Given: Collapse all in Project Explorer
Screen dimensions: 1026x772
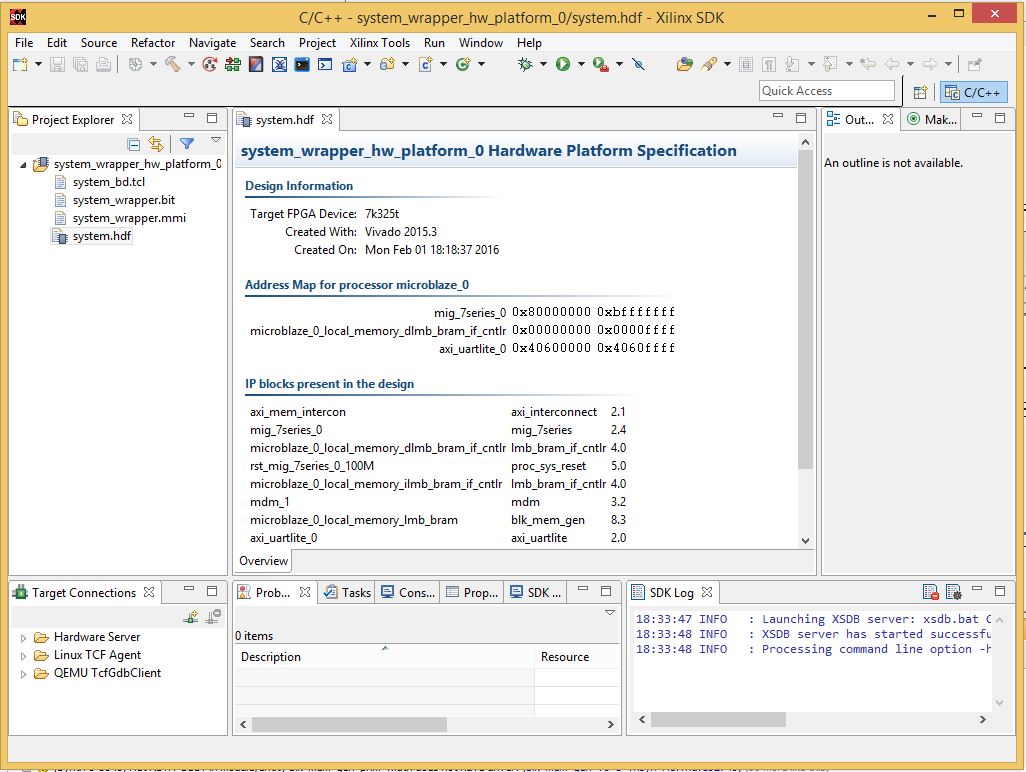Looking at the screenshot, I should coord(133,144).
